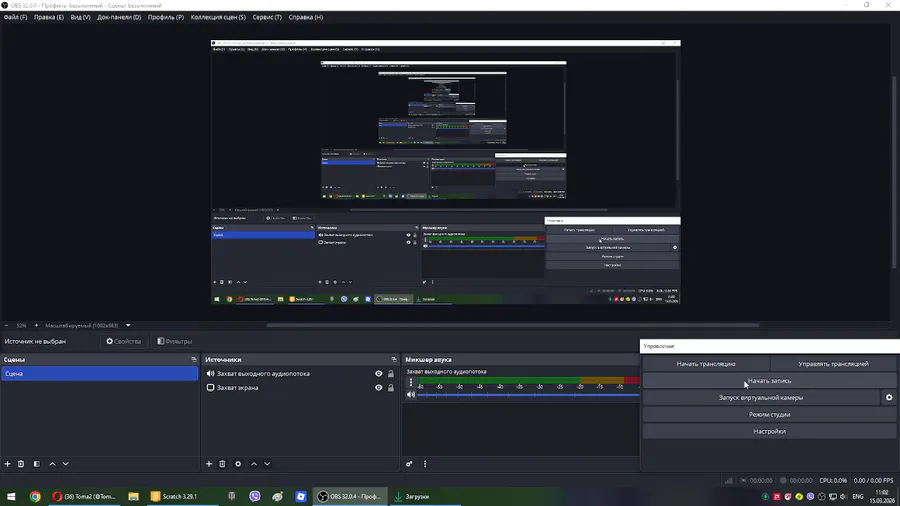Open Viber from the taskbar
Screen dimensions: 900x506
click(255, 496)
